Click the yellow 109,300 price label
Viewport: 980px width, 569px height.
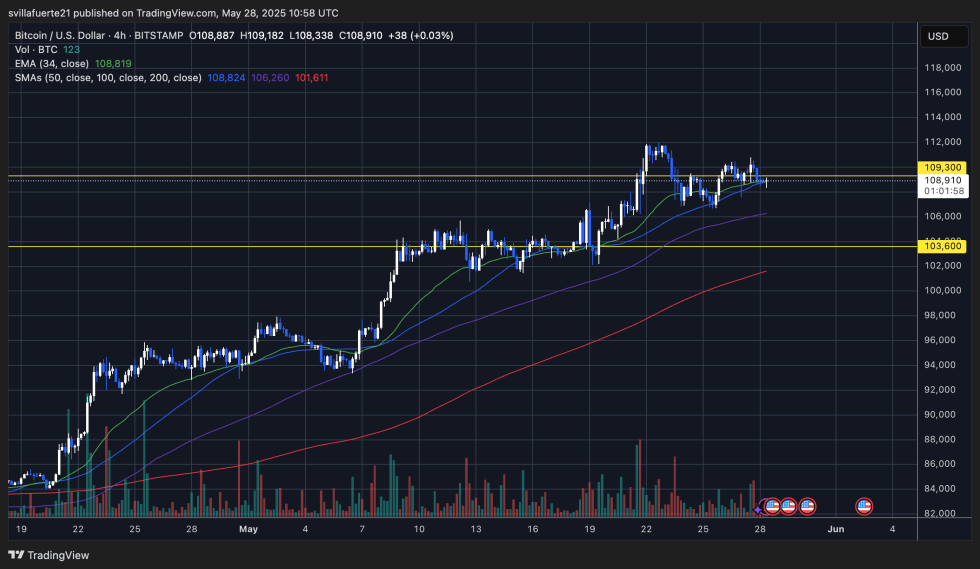pos(943,167)
